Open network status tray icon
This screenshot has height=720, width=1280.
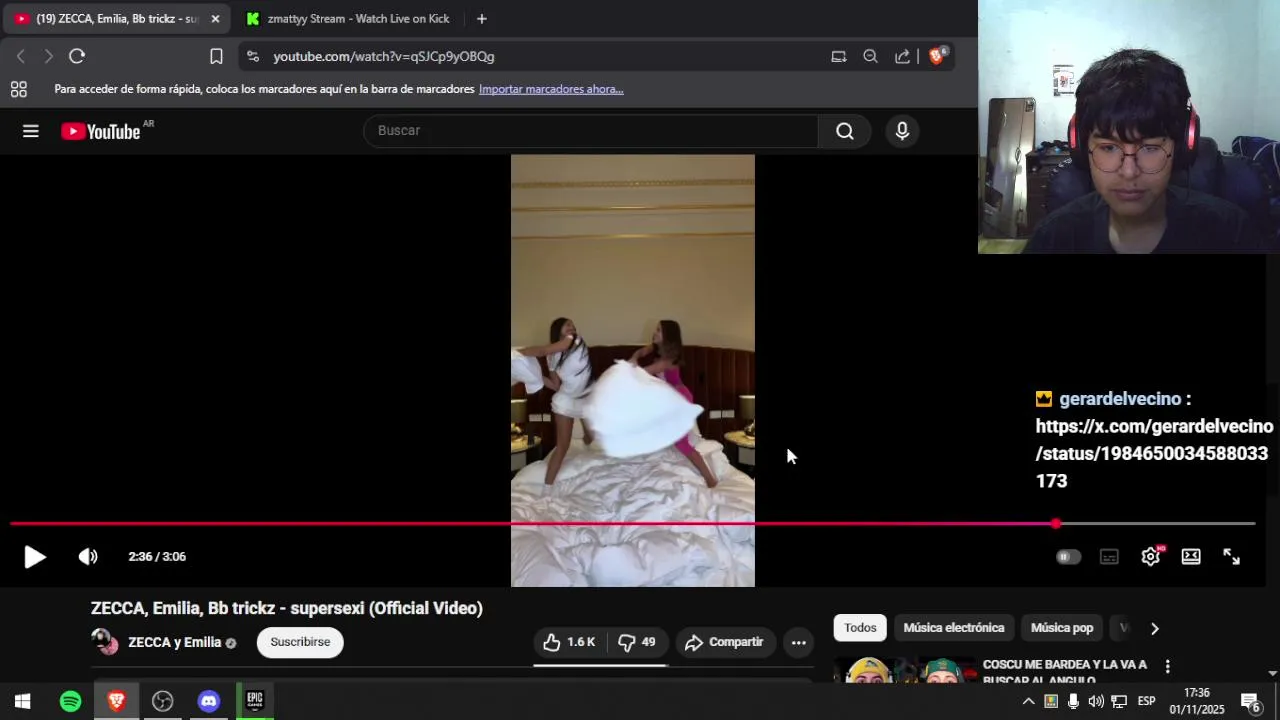click(1119, 701)
